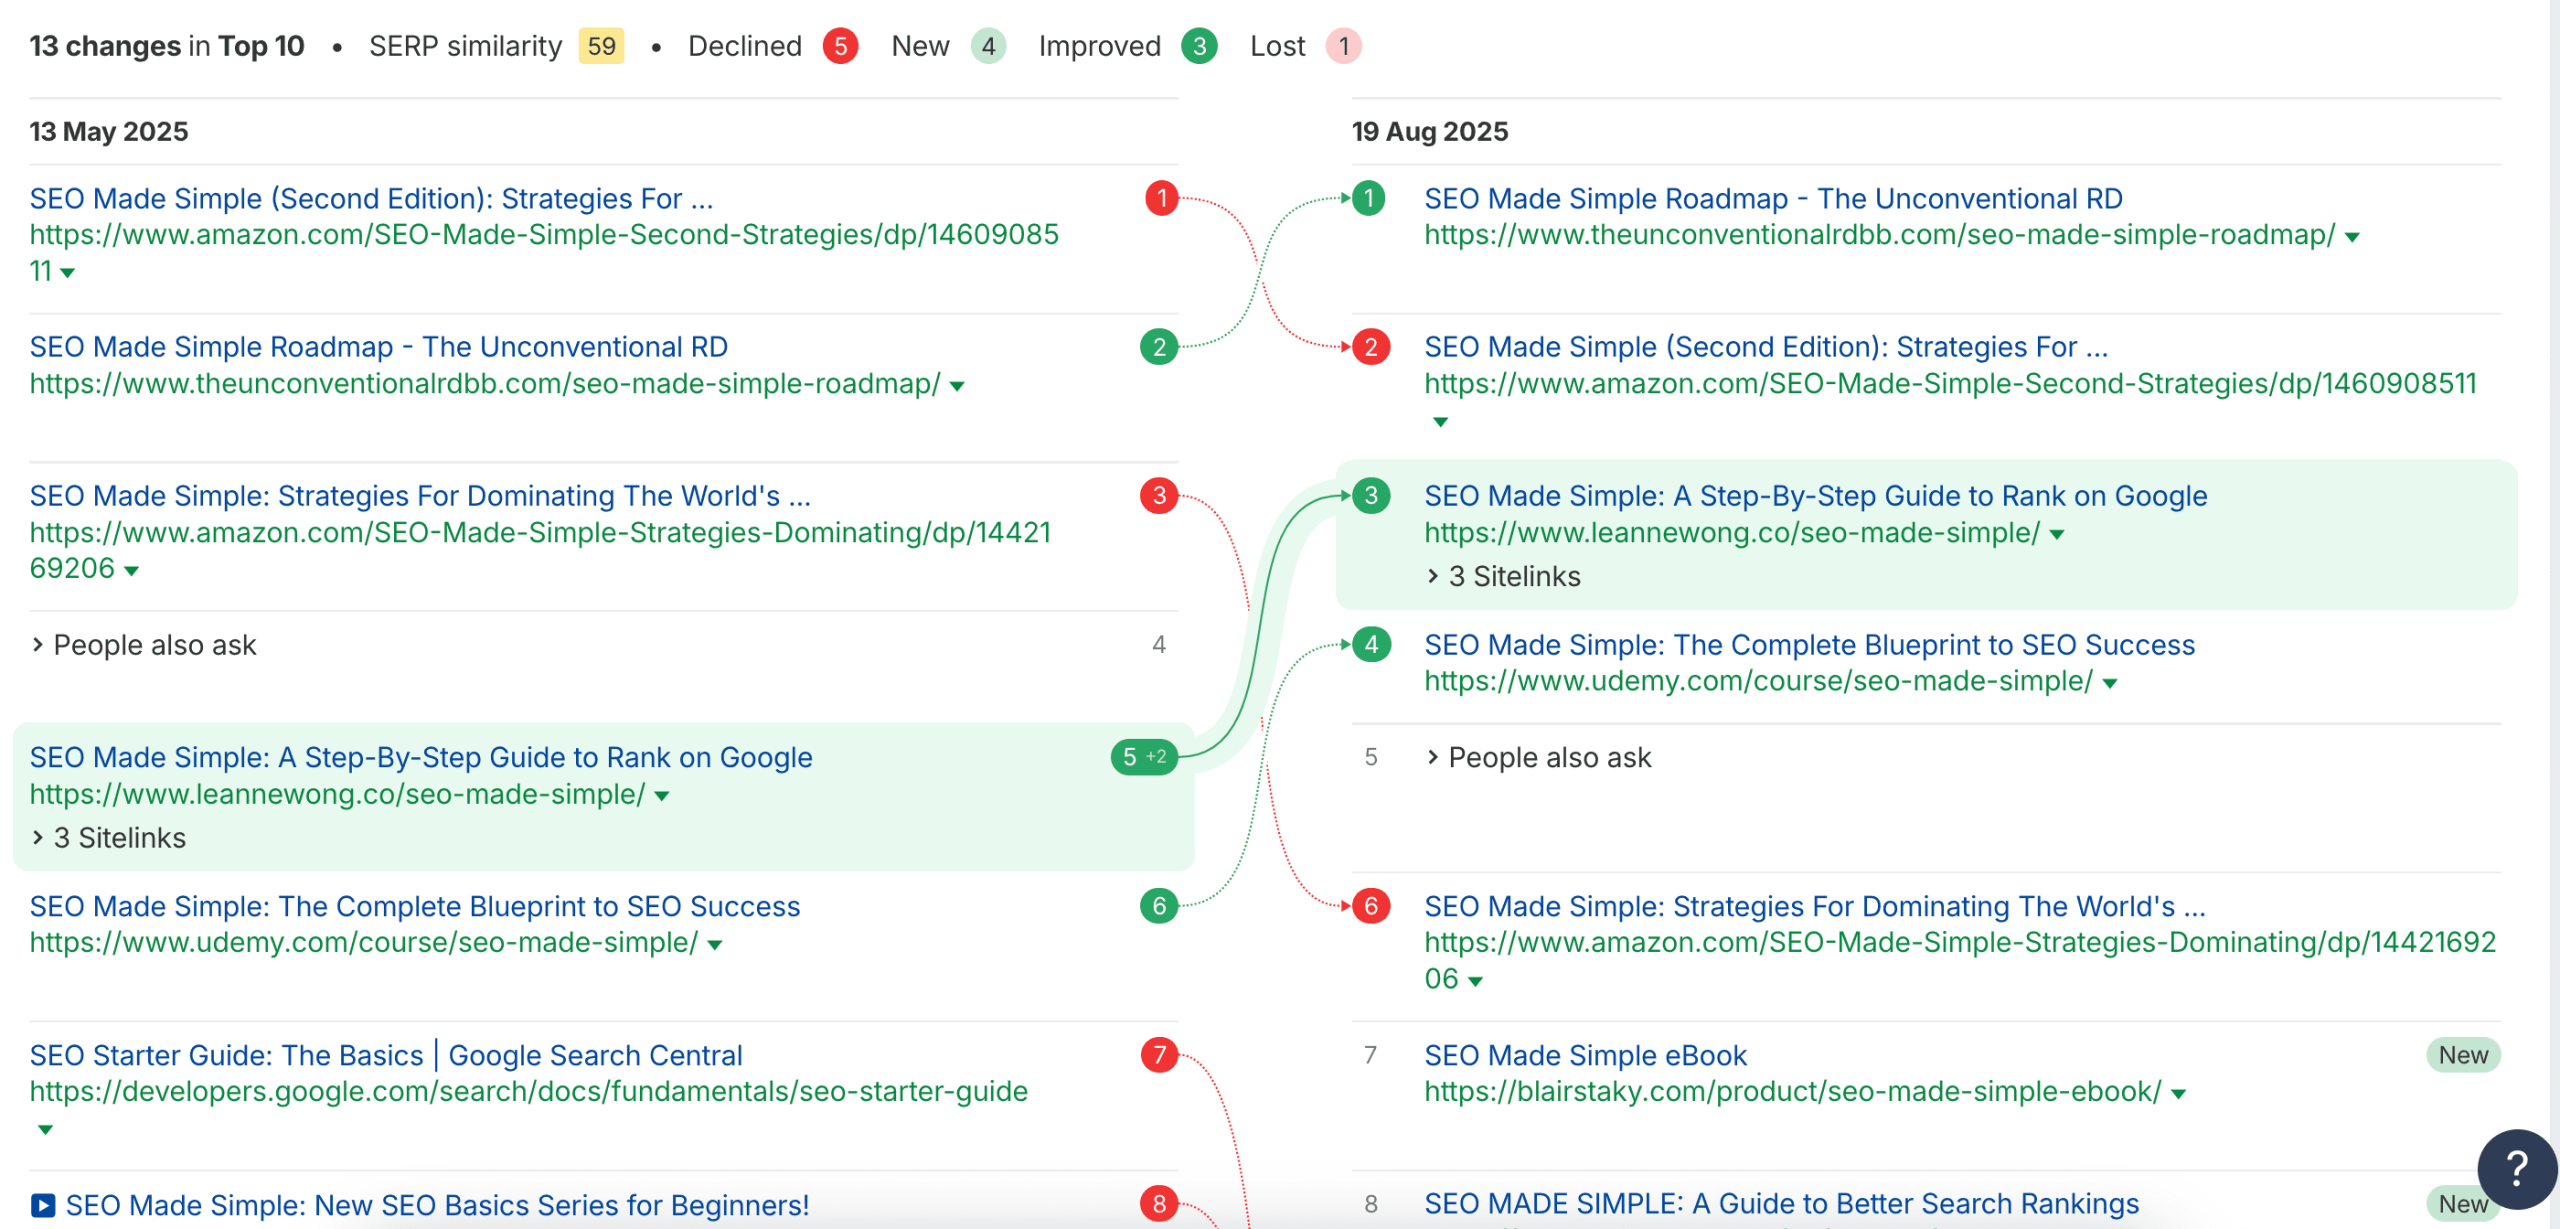Open the help question mark button
Viewport: 2560px width, 1229px height.
pos(2517,1168)
